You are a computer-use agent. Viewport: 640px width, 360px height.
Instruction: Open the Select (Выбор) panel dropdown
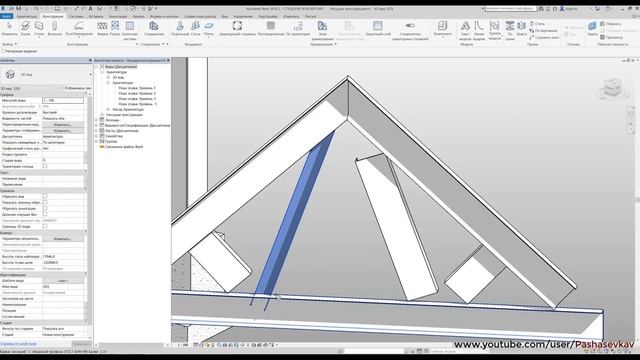click(x=9, y=44)
